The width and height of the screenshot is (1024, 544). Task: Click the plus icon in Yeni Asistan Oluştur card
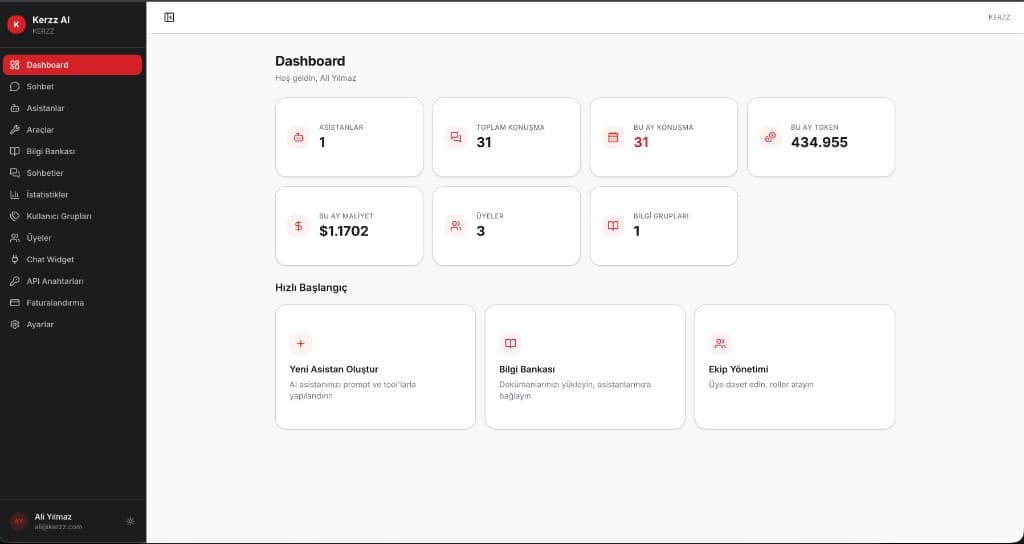pyautogui.click(x=300, y=344)
